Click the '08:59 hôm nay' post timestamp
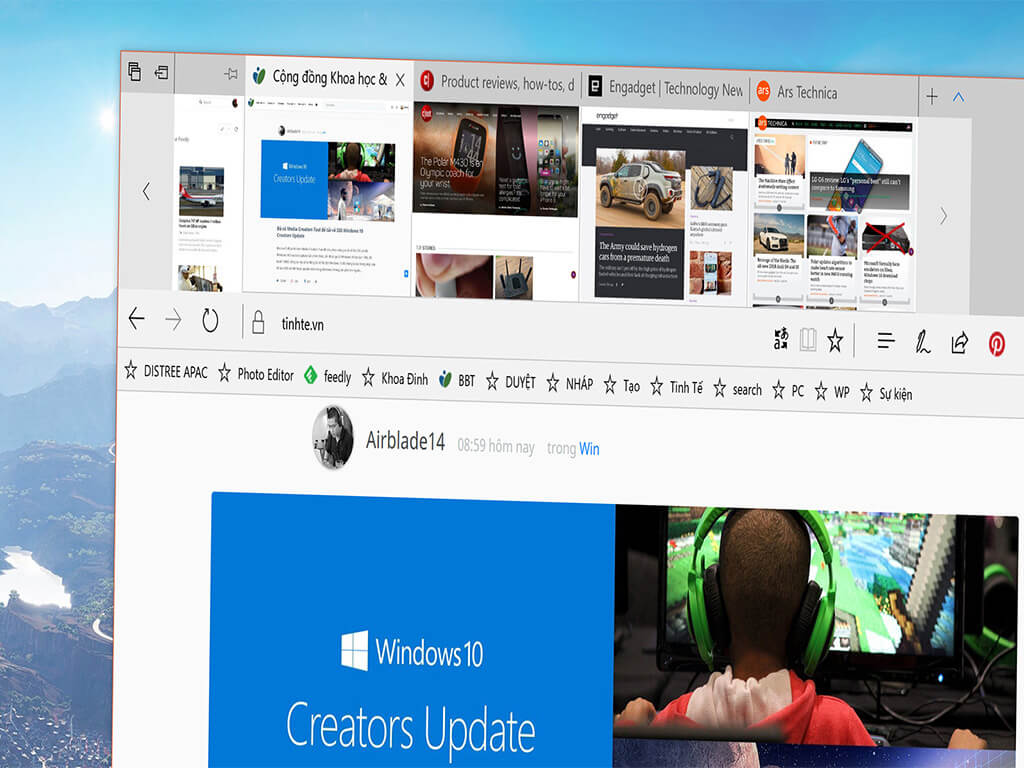The image size is (1024, 768). 496,446
